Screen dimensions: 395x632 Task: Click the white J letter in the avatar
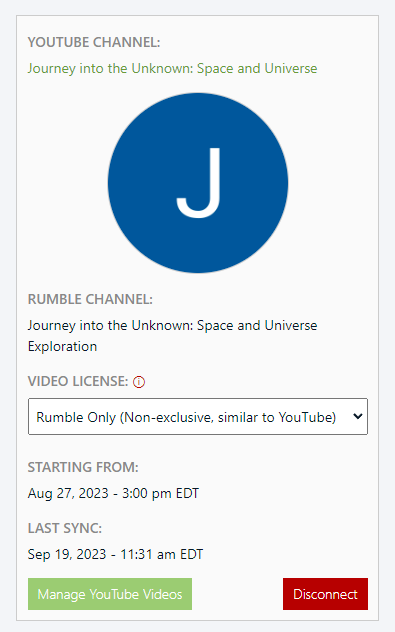198,183
